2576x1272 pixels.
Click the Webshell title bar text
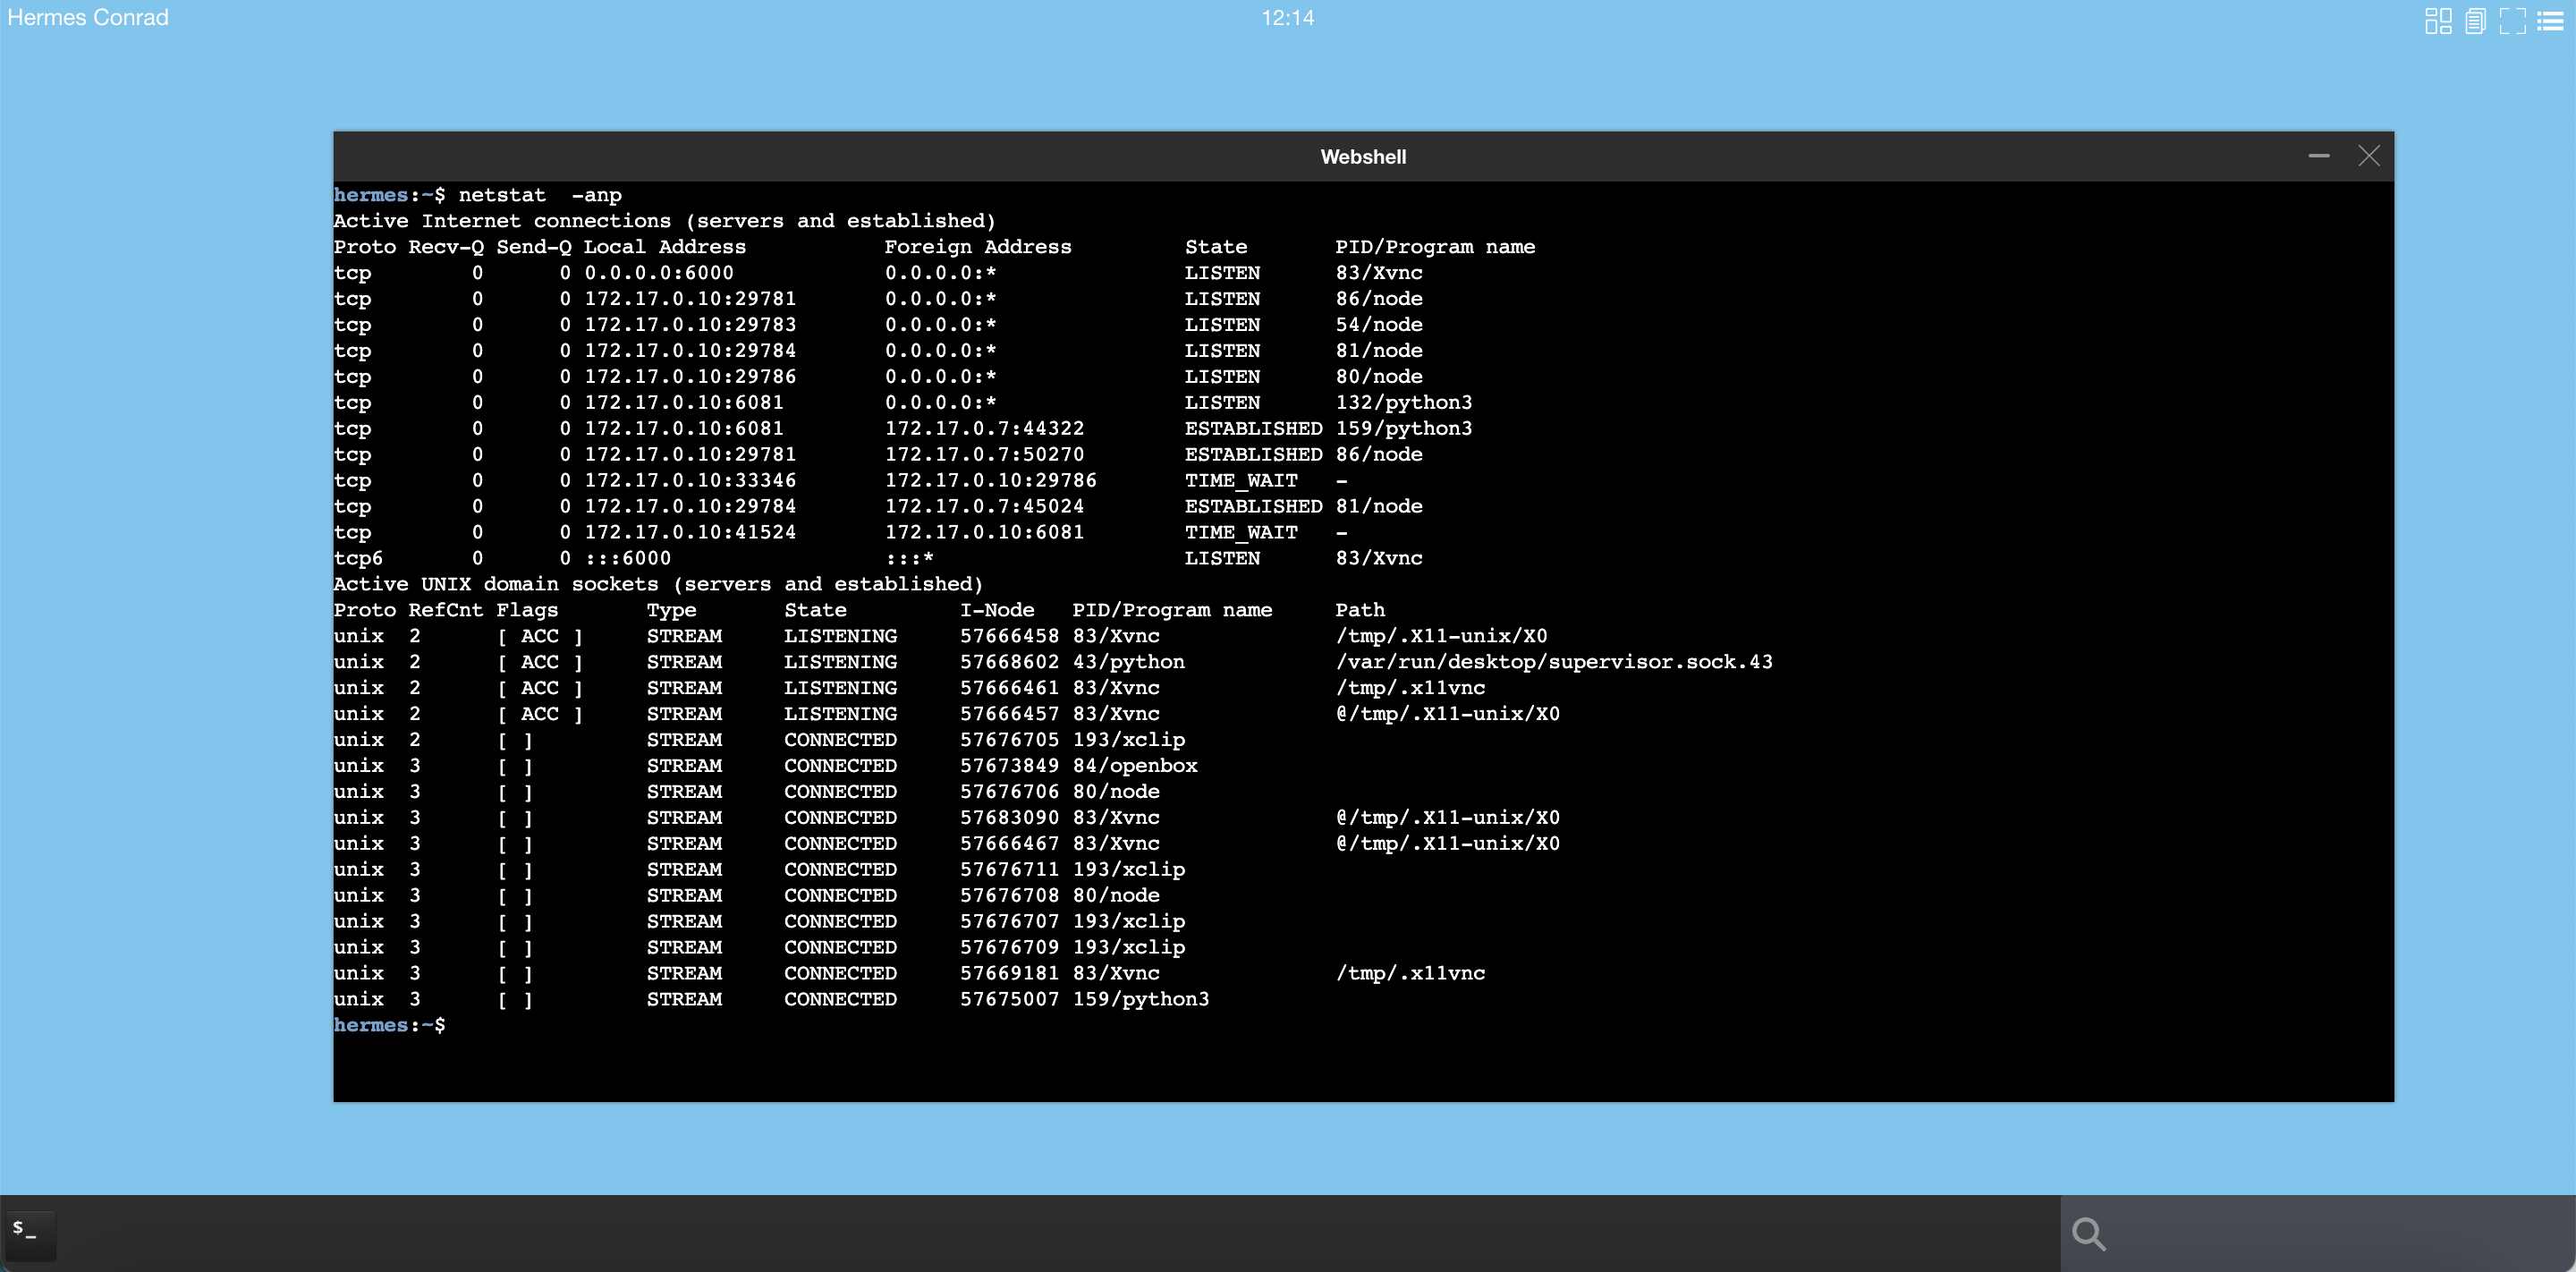(1363, 157)
